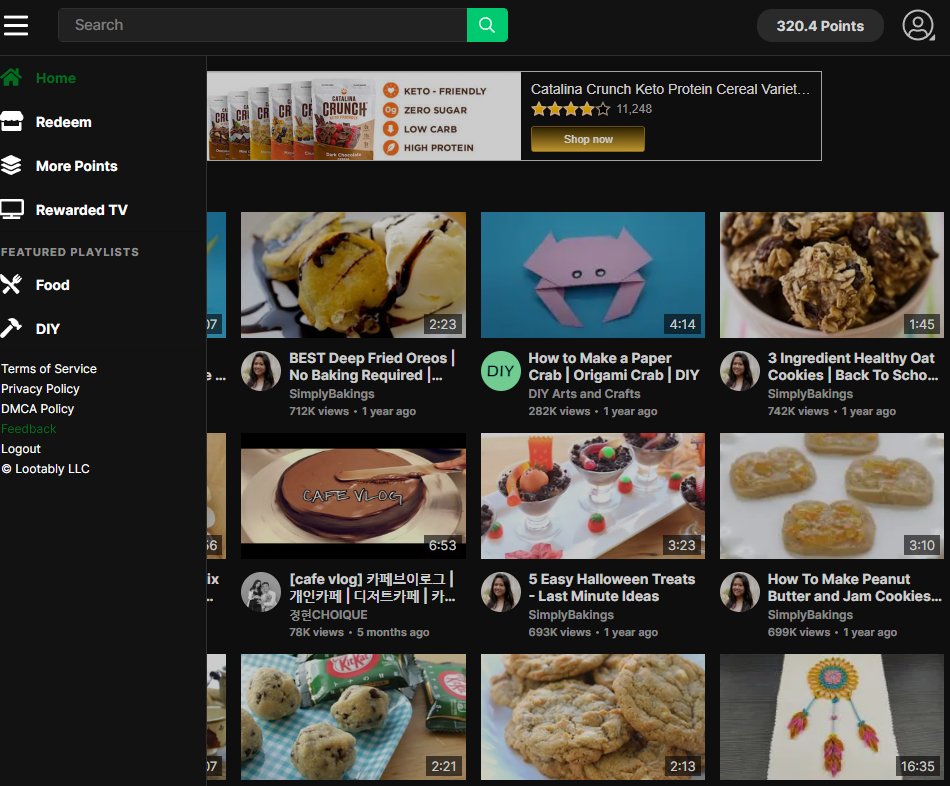Open the Privacy Policy link
This screenshot has width=950, height=786.
(40, 389)
